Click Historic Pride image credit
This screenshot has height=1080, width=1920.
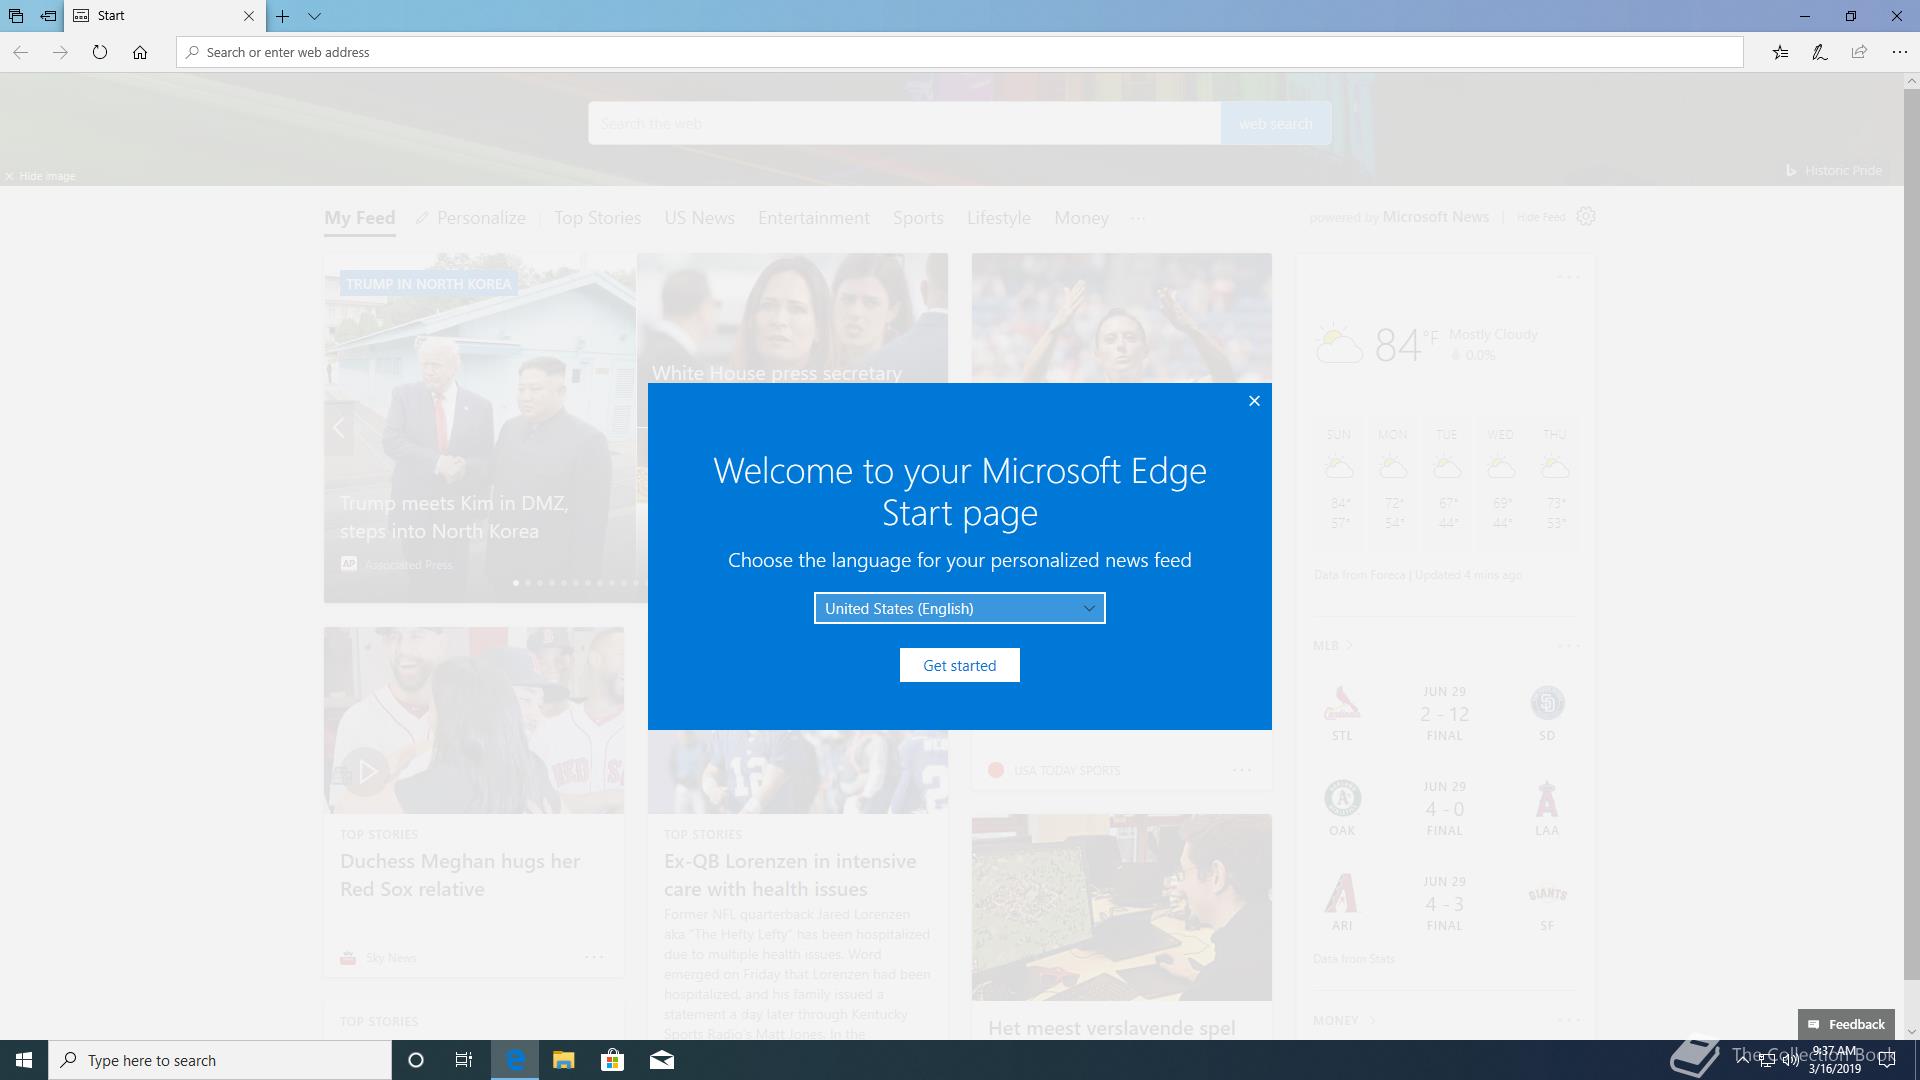(x=1834, y=170)
